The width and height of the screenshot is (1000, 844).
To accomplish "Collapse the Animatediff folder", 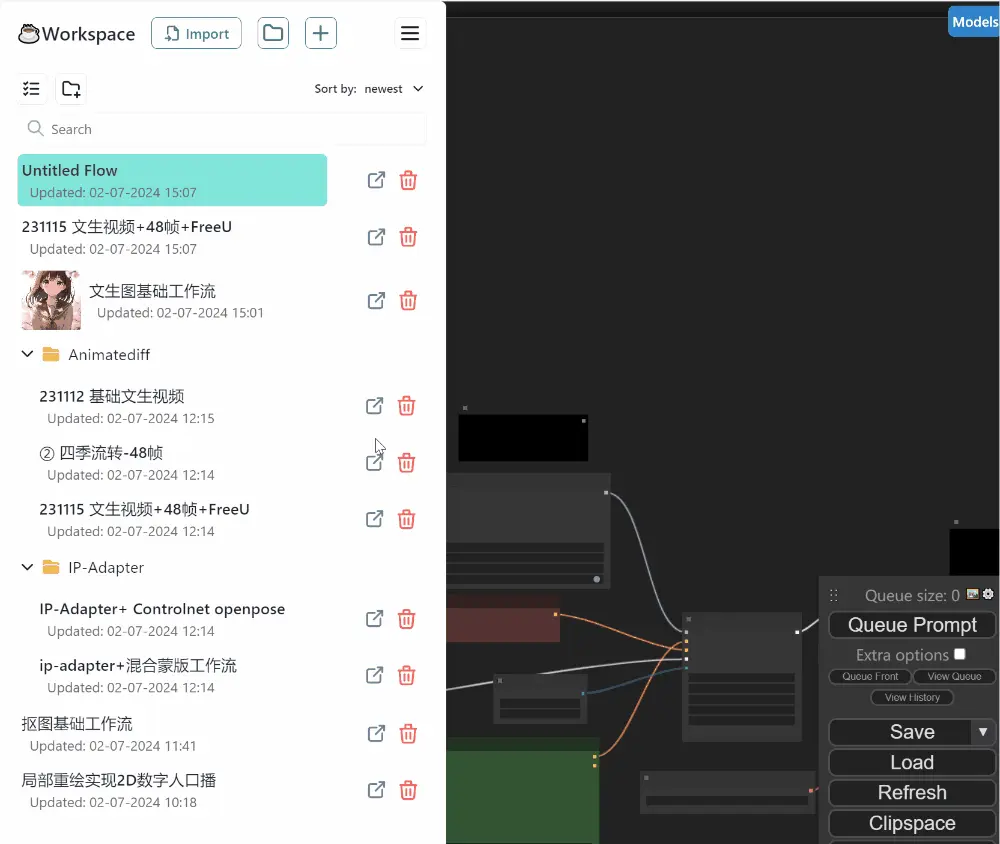I will (26, 354).
